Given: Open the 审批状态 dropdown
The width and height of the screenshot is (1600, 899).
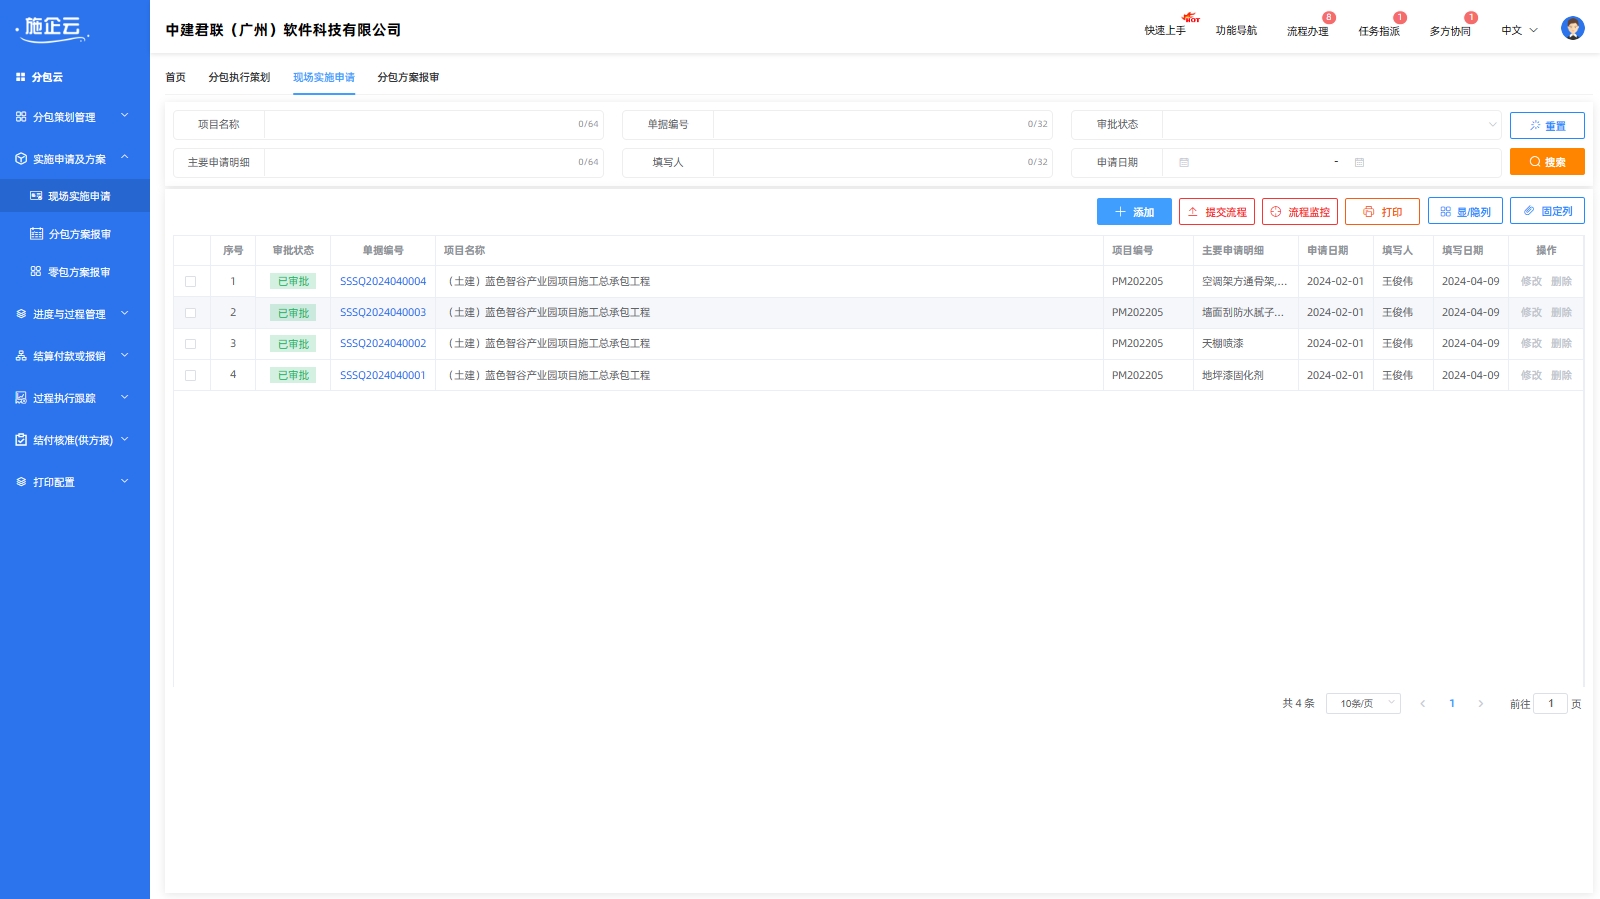Looking at the screenshot, I should click(1331, 125).
